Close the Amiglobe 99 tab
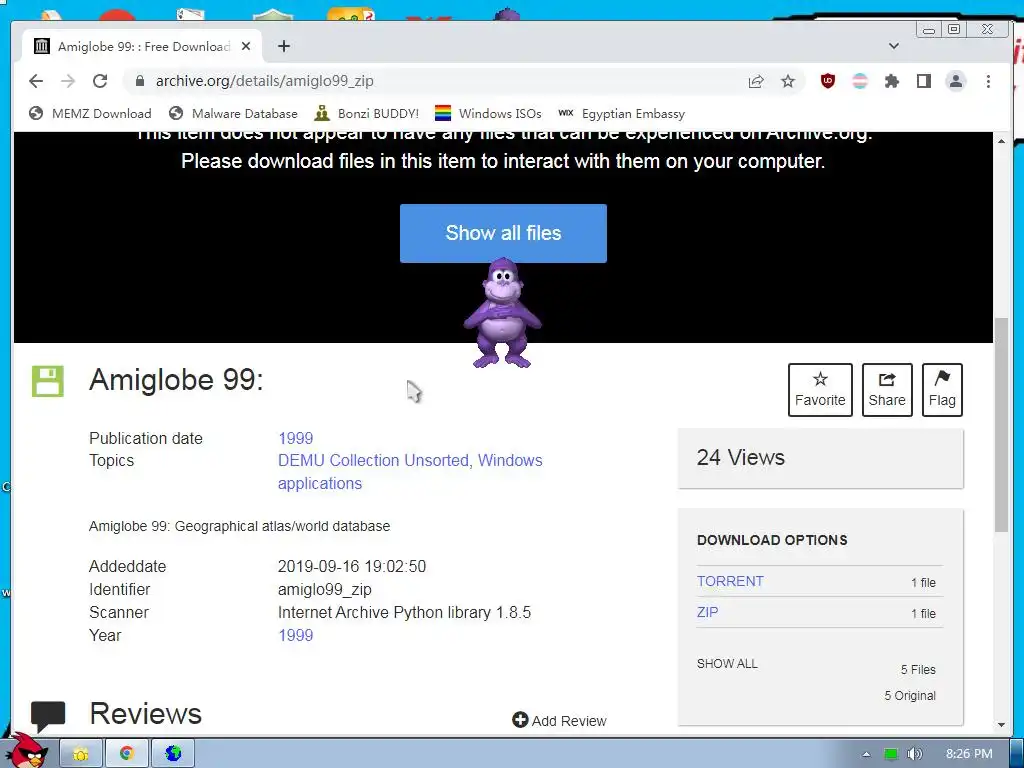This screenshot has width=1024, height=768. coord(246,46)
